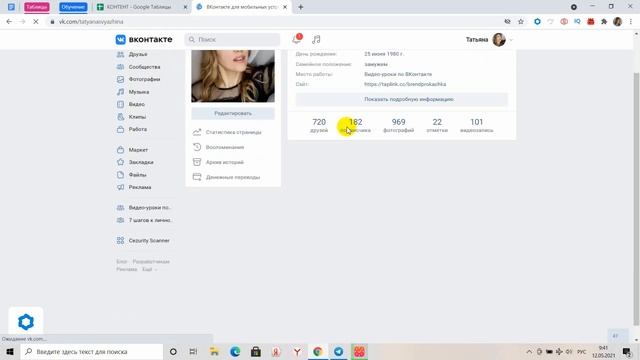The height and width of the screenshot is (360, 640).
Task: Close the КОНТЕНТ Google Таблицы tab
Action: pos(185,7)
